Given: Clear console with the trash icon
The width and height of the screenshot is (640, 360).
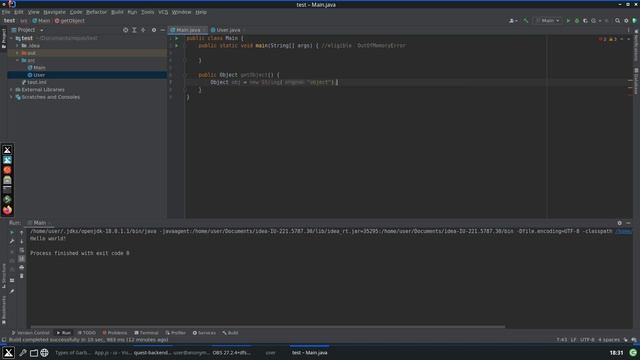Looking at the screenshot, I should tap(22, 276).
